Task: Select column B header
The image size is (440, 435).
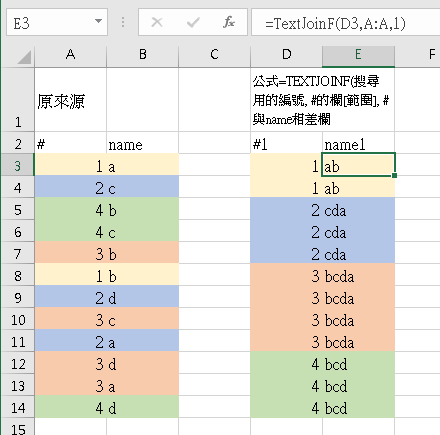Action: click(x=143, y=54)
